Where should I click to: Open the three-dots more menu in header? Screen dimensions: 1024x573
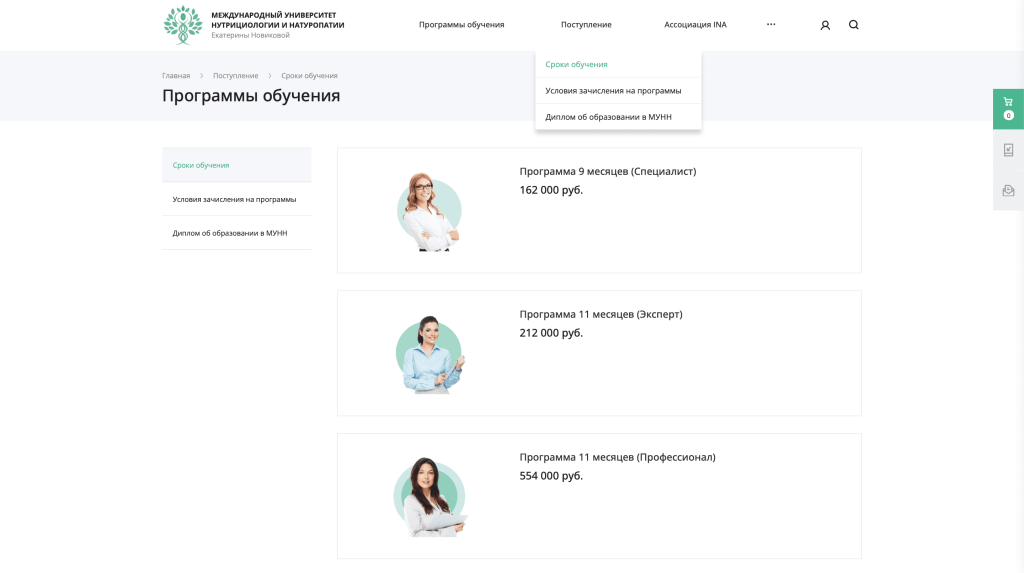(x=771, y=25)
